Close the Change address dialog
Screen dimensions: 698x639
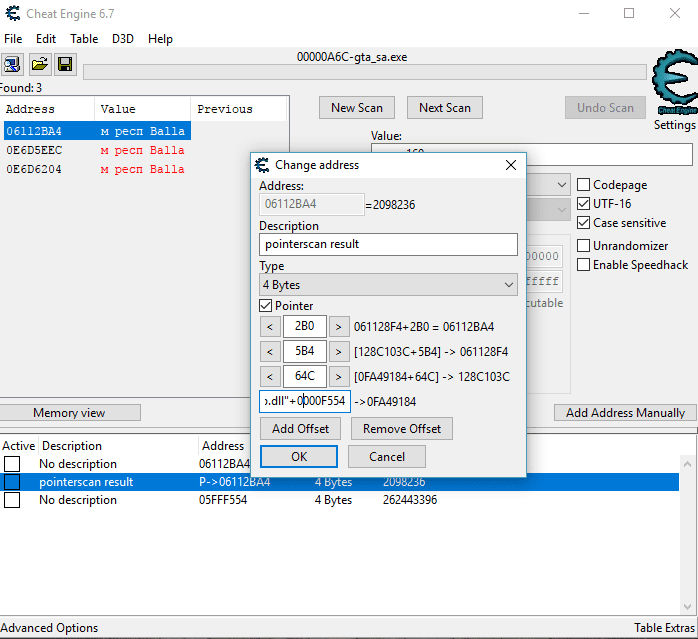(511, 165)
